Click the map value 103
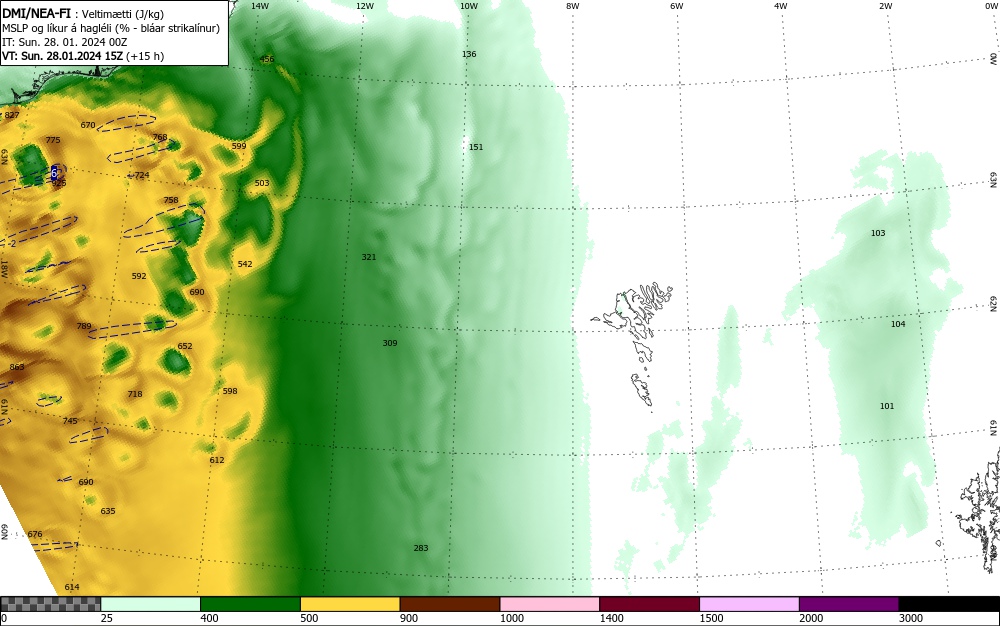1000x626 pixels. [878, 233]
